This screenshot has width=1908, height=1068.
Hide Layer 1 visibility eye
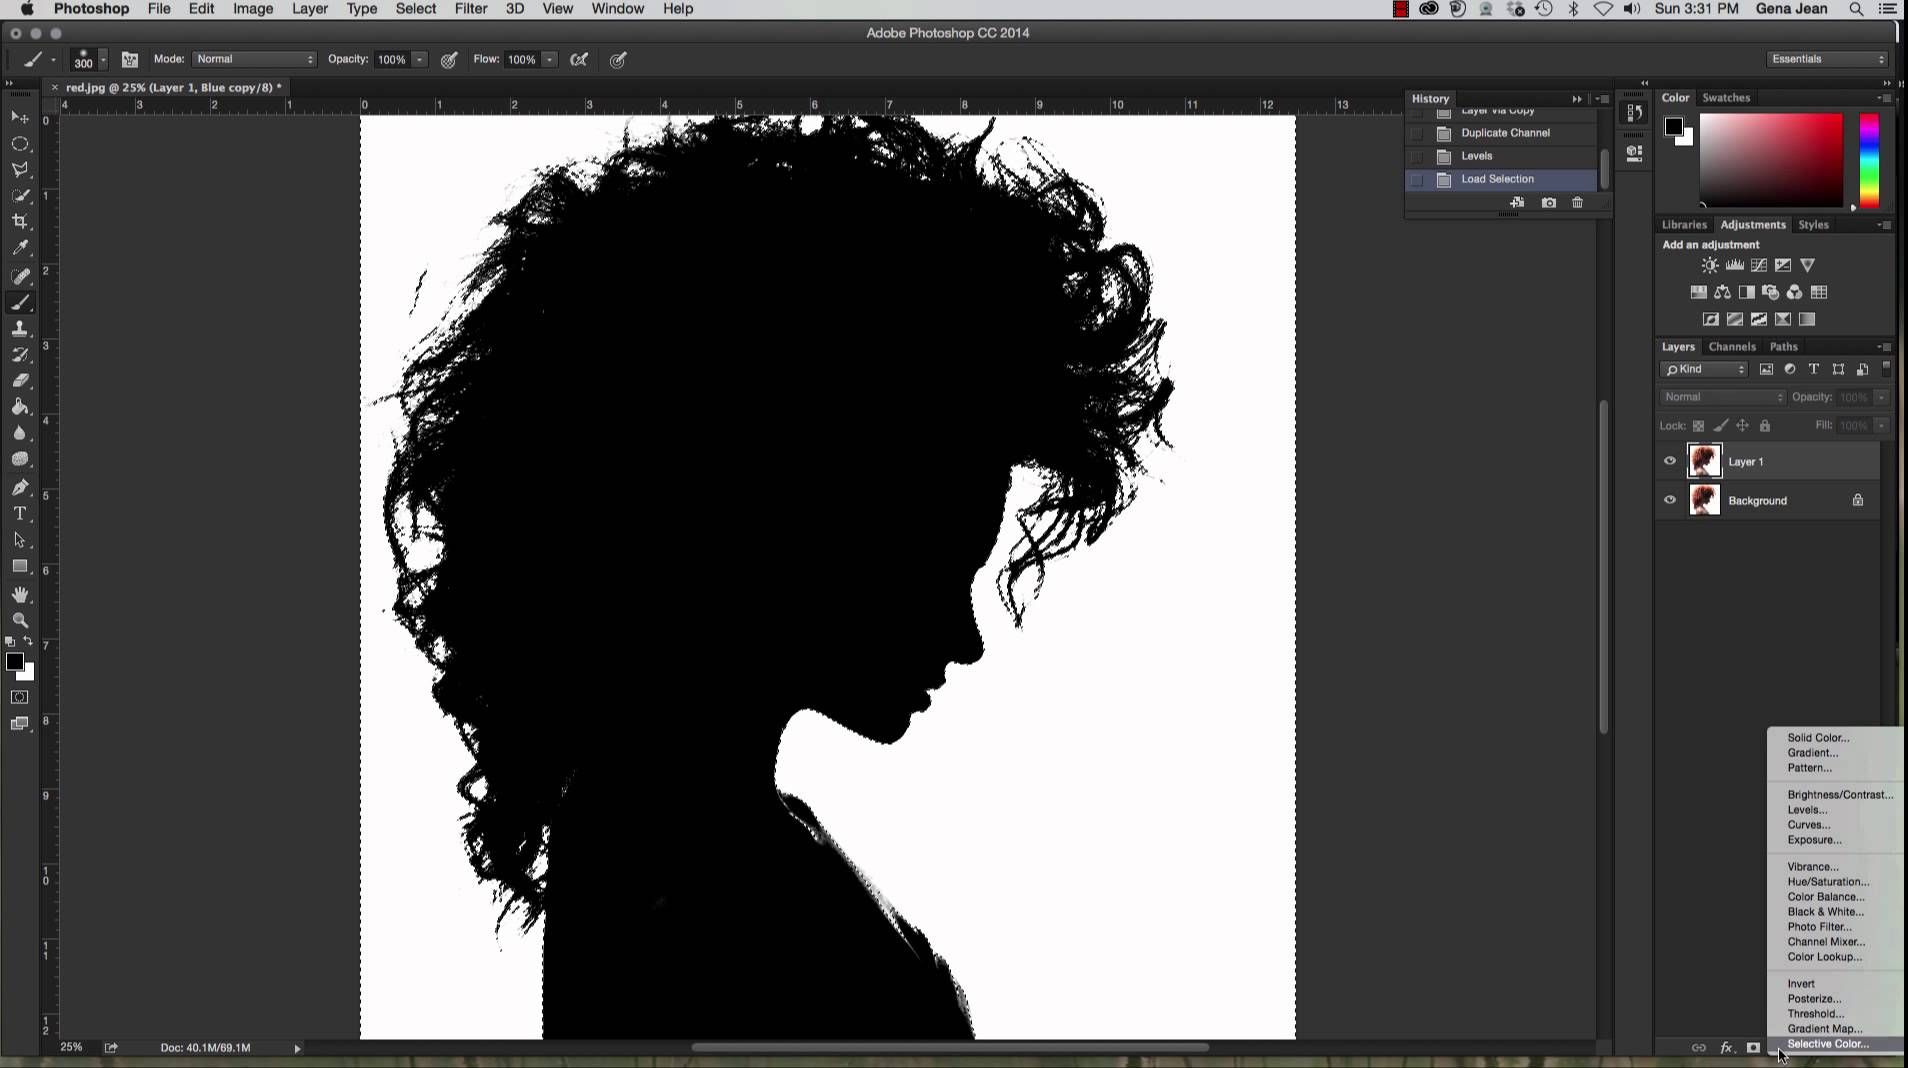pos(1670,462)
